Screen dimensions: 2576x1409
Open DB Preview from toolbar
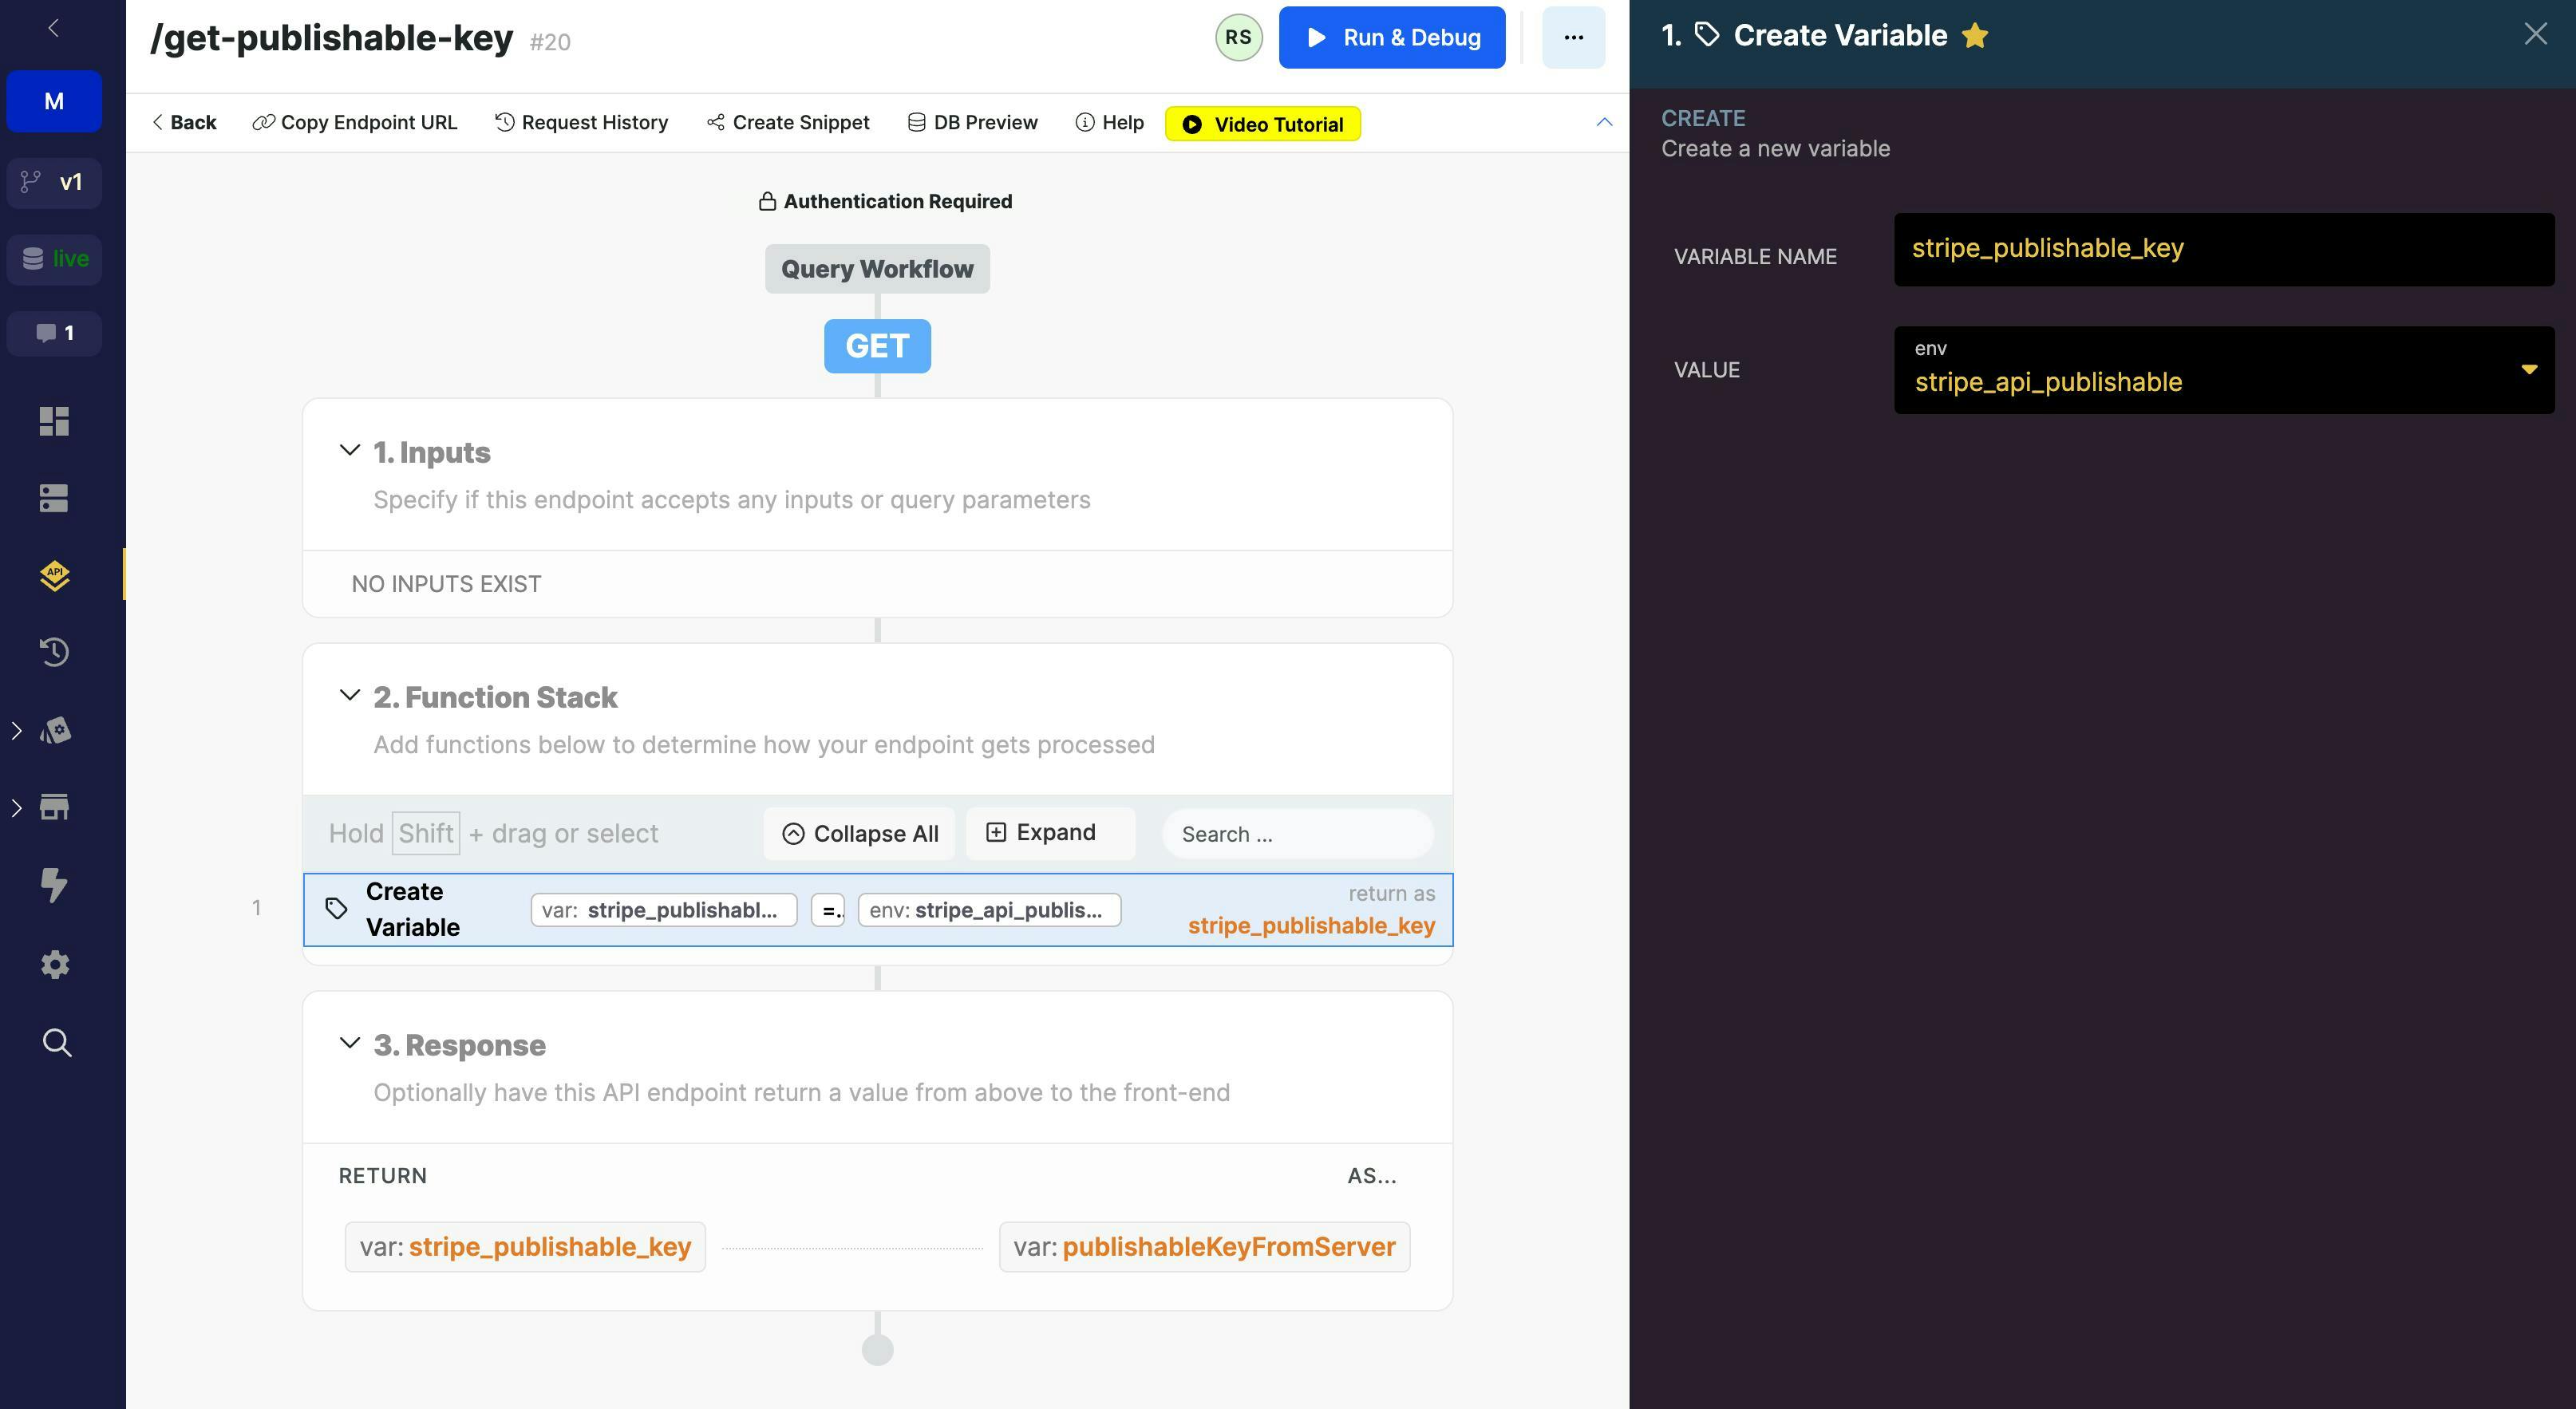972,123
